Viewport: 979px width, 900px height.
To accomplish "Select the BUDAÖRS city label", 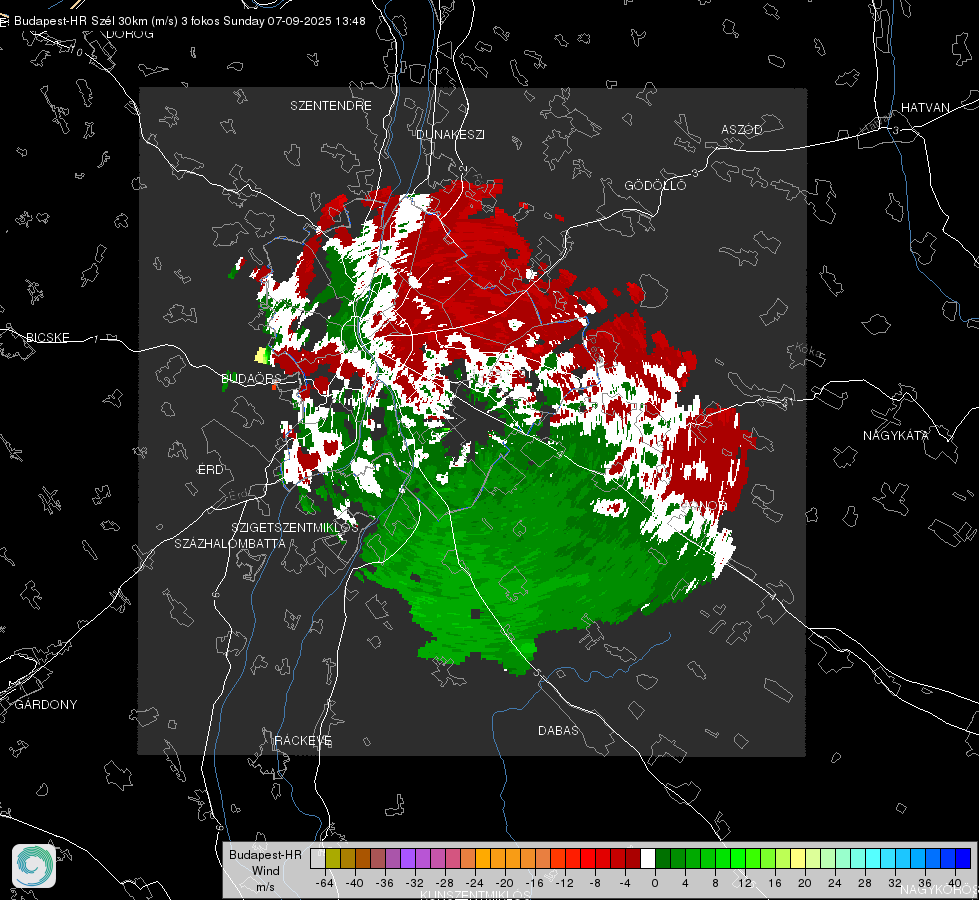I will (x=251, y=378).
